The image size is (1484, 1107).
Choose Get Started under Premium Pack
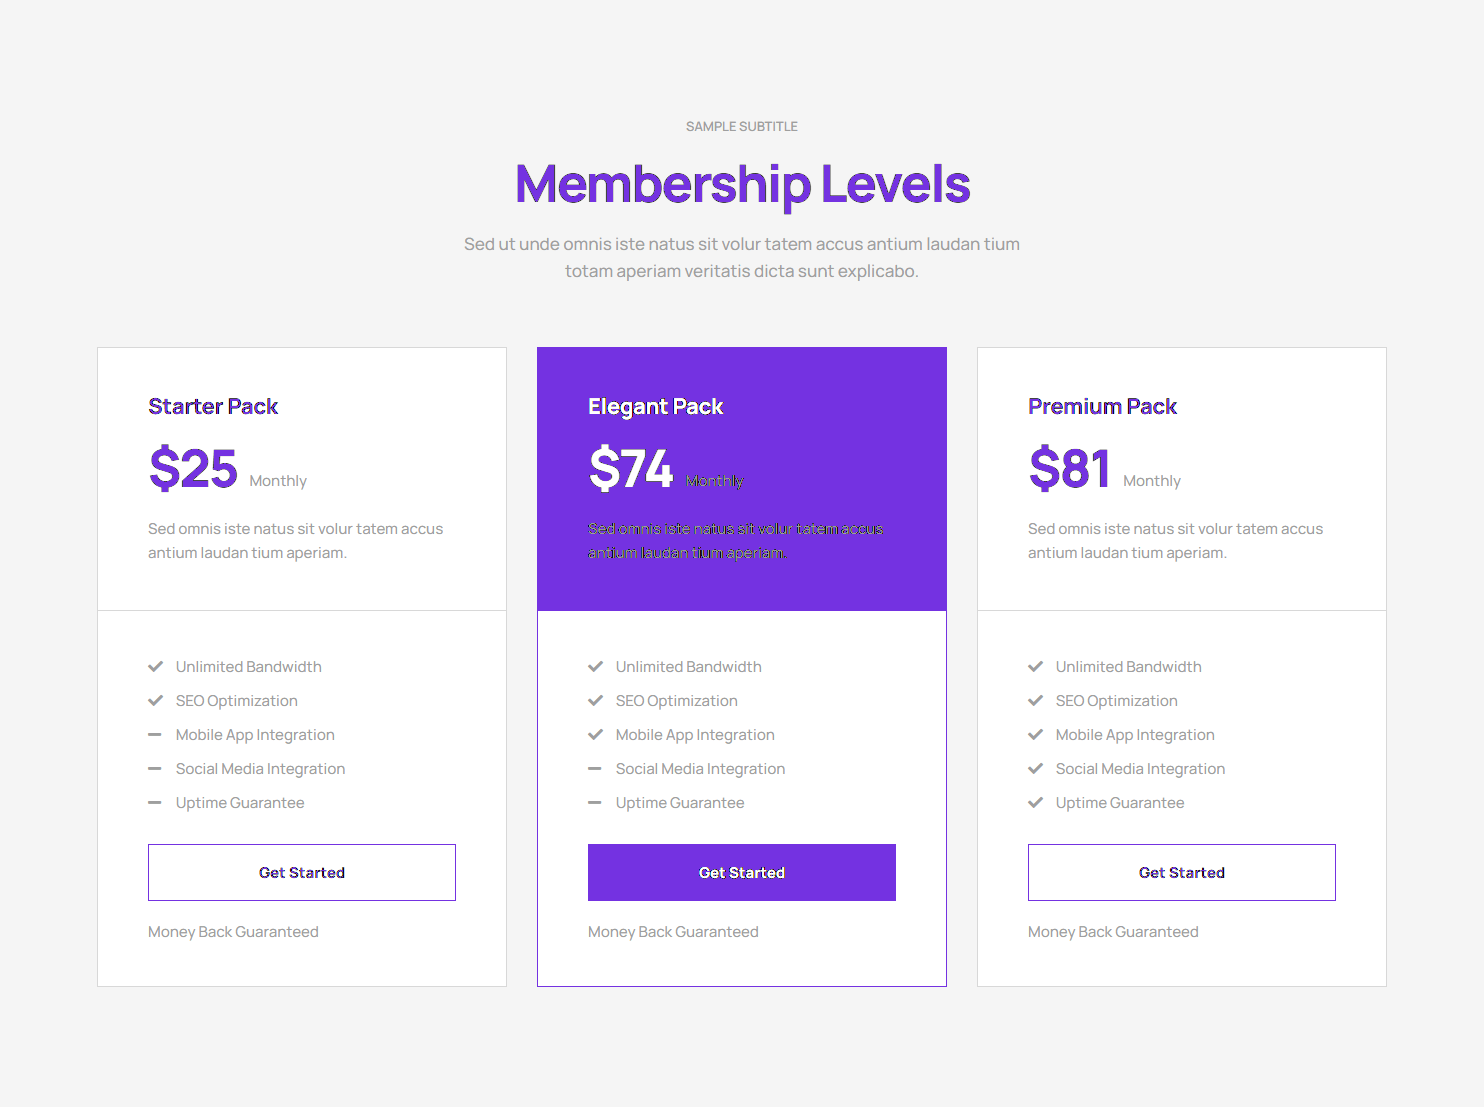[1182, 872]
